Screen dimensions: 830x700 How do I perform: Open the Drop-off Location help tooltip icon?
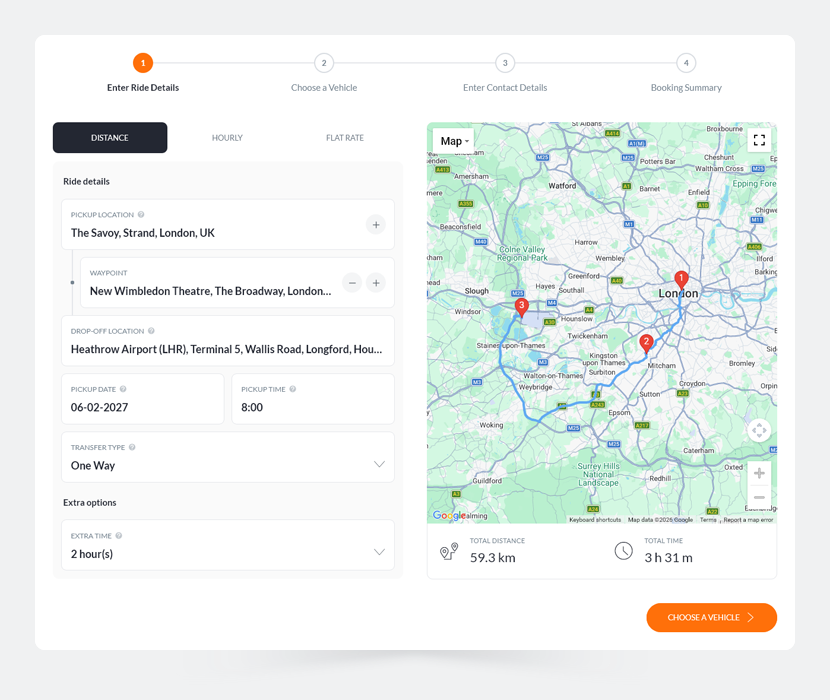pyautogui.click(x=151, y=331)
